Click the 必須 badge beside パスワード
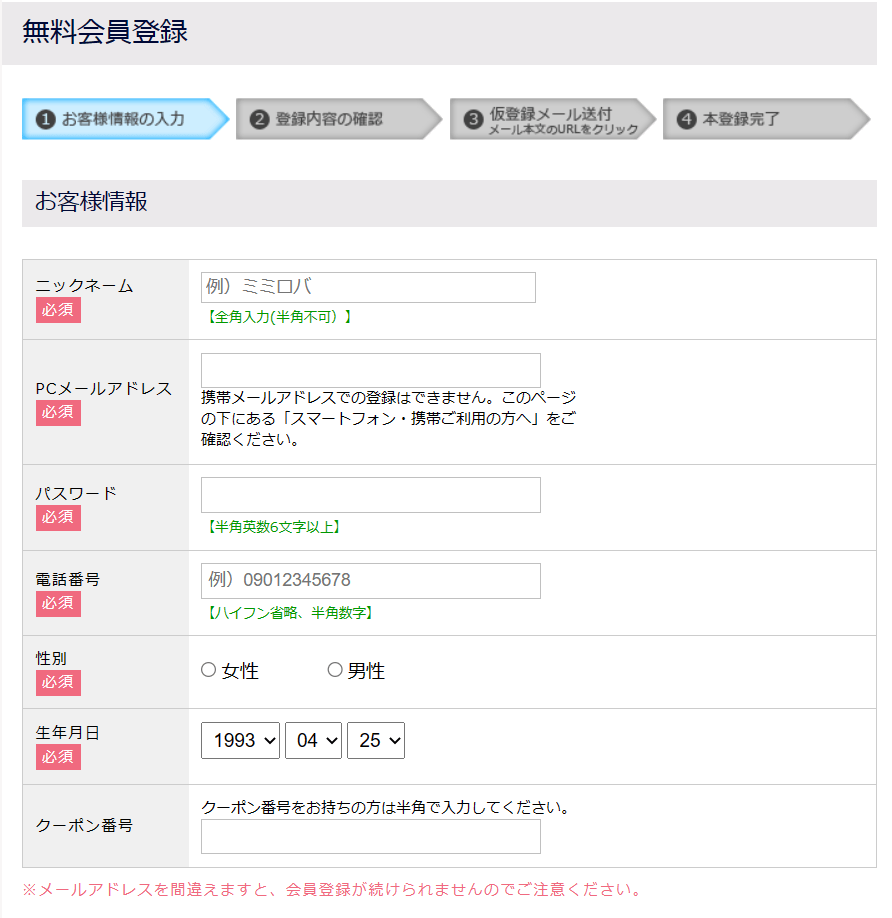This screenshot has height=918, width=892. (57, 517)
